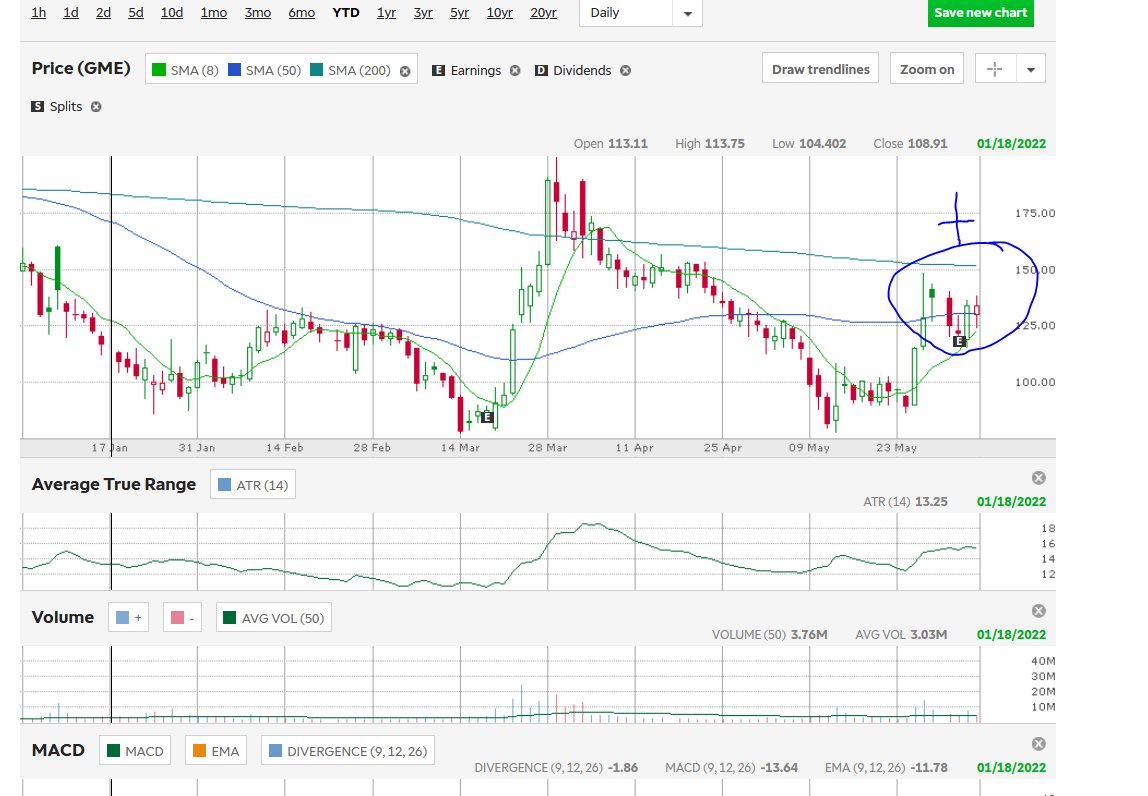This screenshot has height=796, width=1148.
Task: Click the March earnings E marker on chart
Action: click(x=487, y=417)
